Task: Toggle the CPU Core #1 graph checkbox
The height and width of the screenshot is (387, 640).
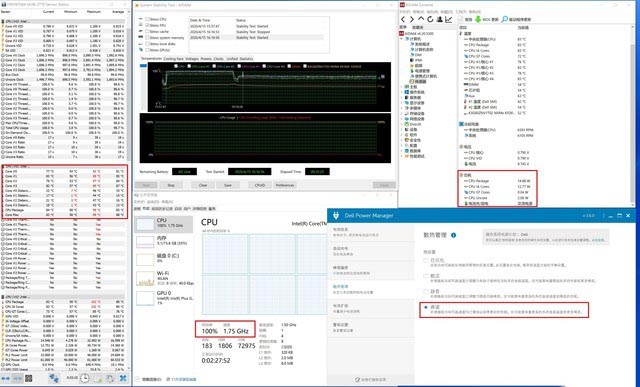Action: click(189, 66)
